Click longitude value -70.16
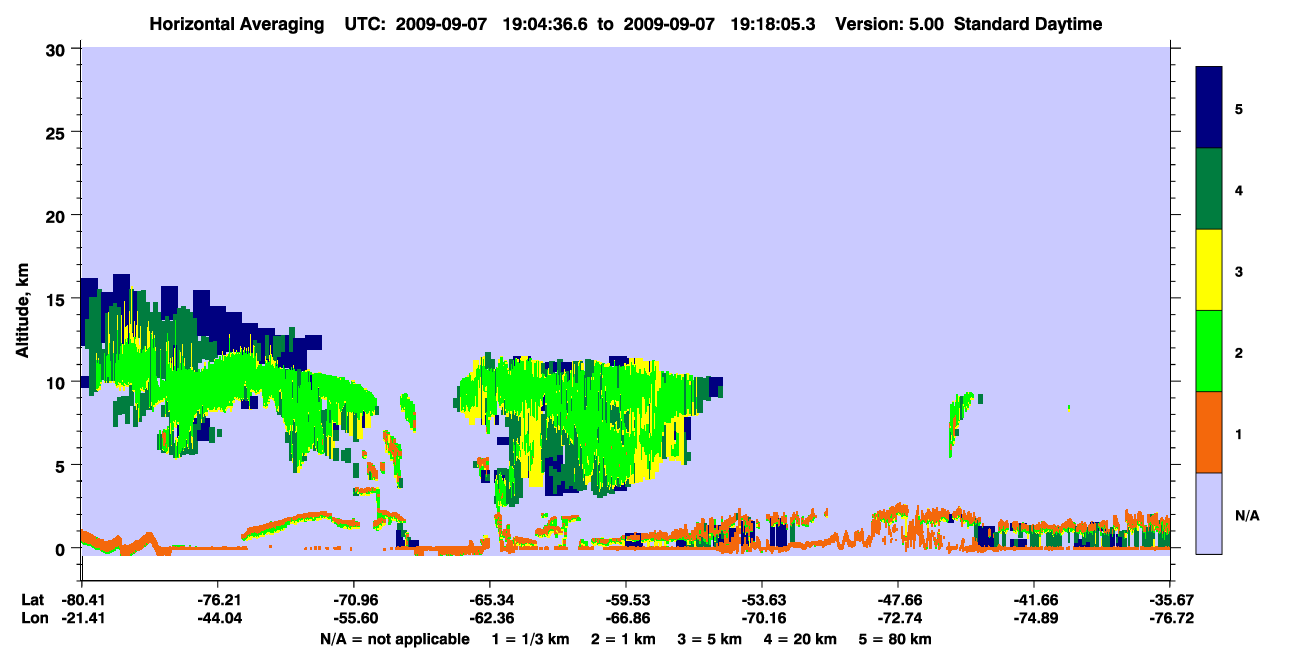The width and height of the screenshot is (1300, 667). click(x=762, y=618)
